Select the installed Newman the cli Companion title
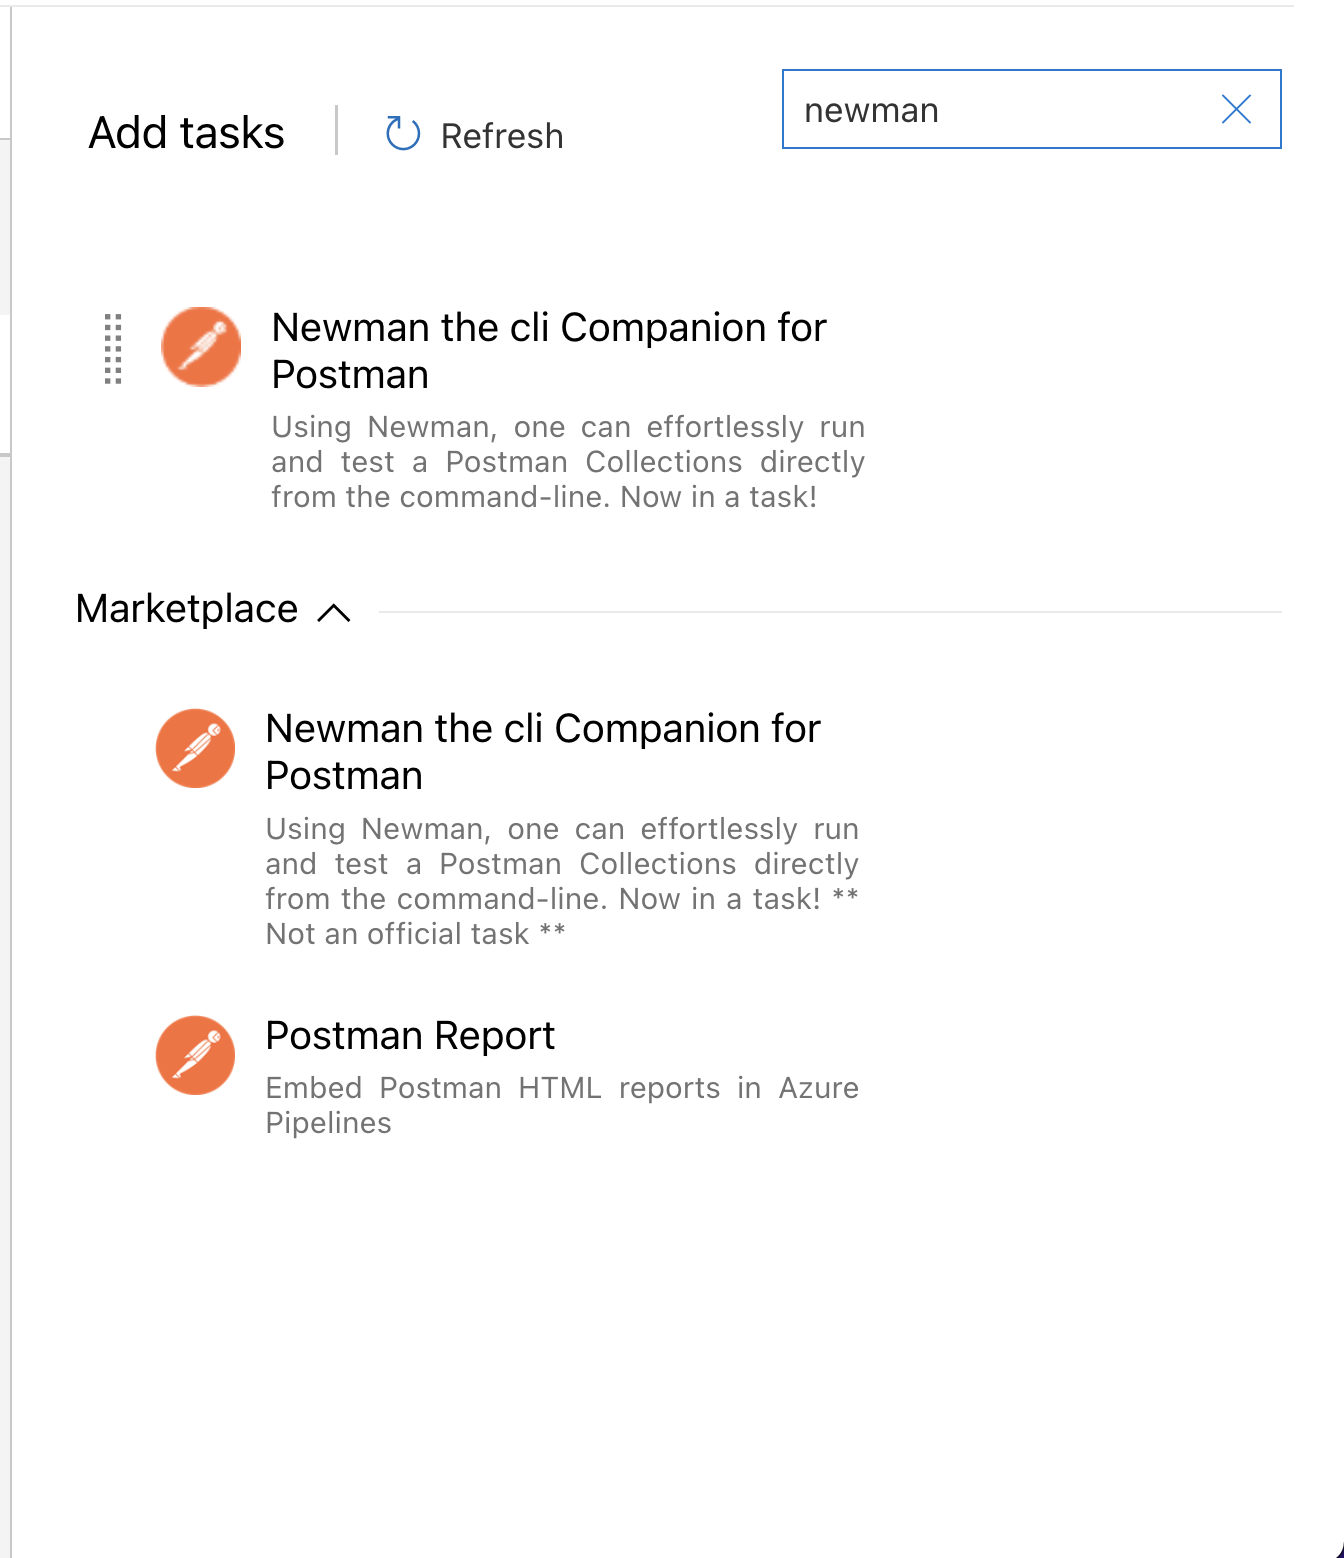The height and width of the screenshot is (1558, 1344). tap(548, 350)
